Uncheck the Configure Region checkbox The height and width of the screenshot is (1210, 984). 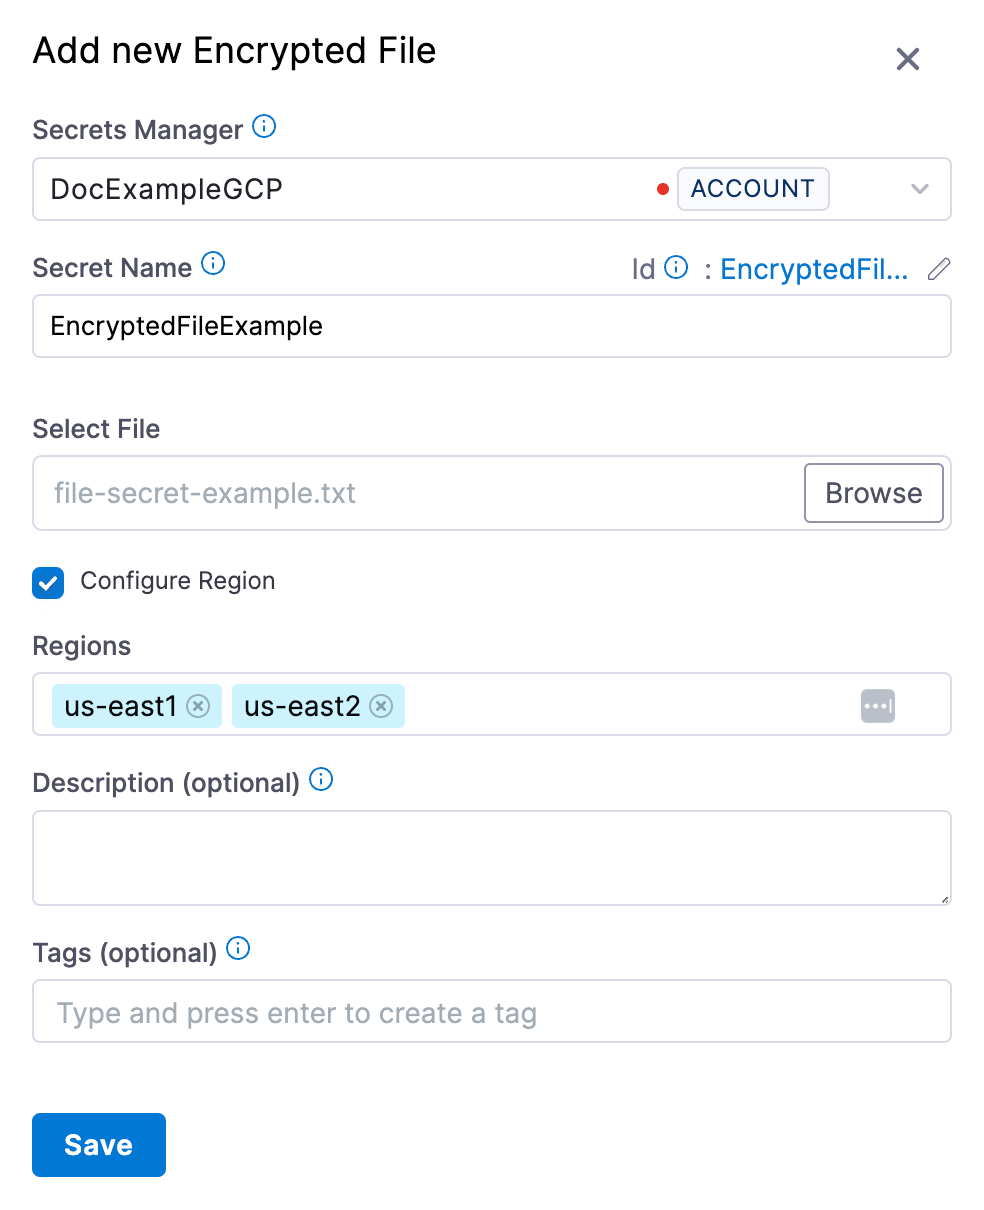point(48,582)
